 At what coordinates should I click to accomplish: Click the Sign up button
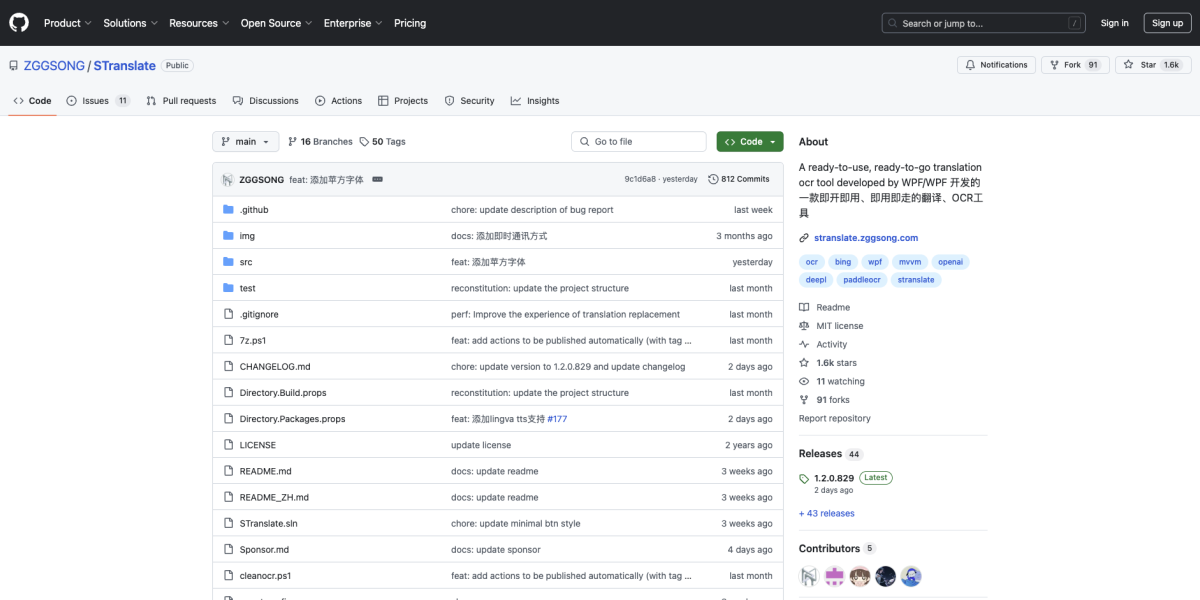pyautogui.click(x=1167, y=22)
